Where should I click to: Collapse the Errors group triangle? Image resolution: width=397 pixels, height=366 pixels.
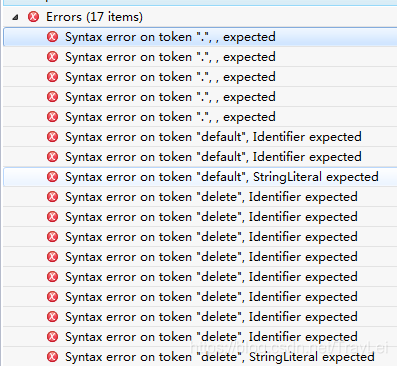(15, 17)
